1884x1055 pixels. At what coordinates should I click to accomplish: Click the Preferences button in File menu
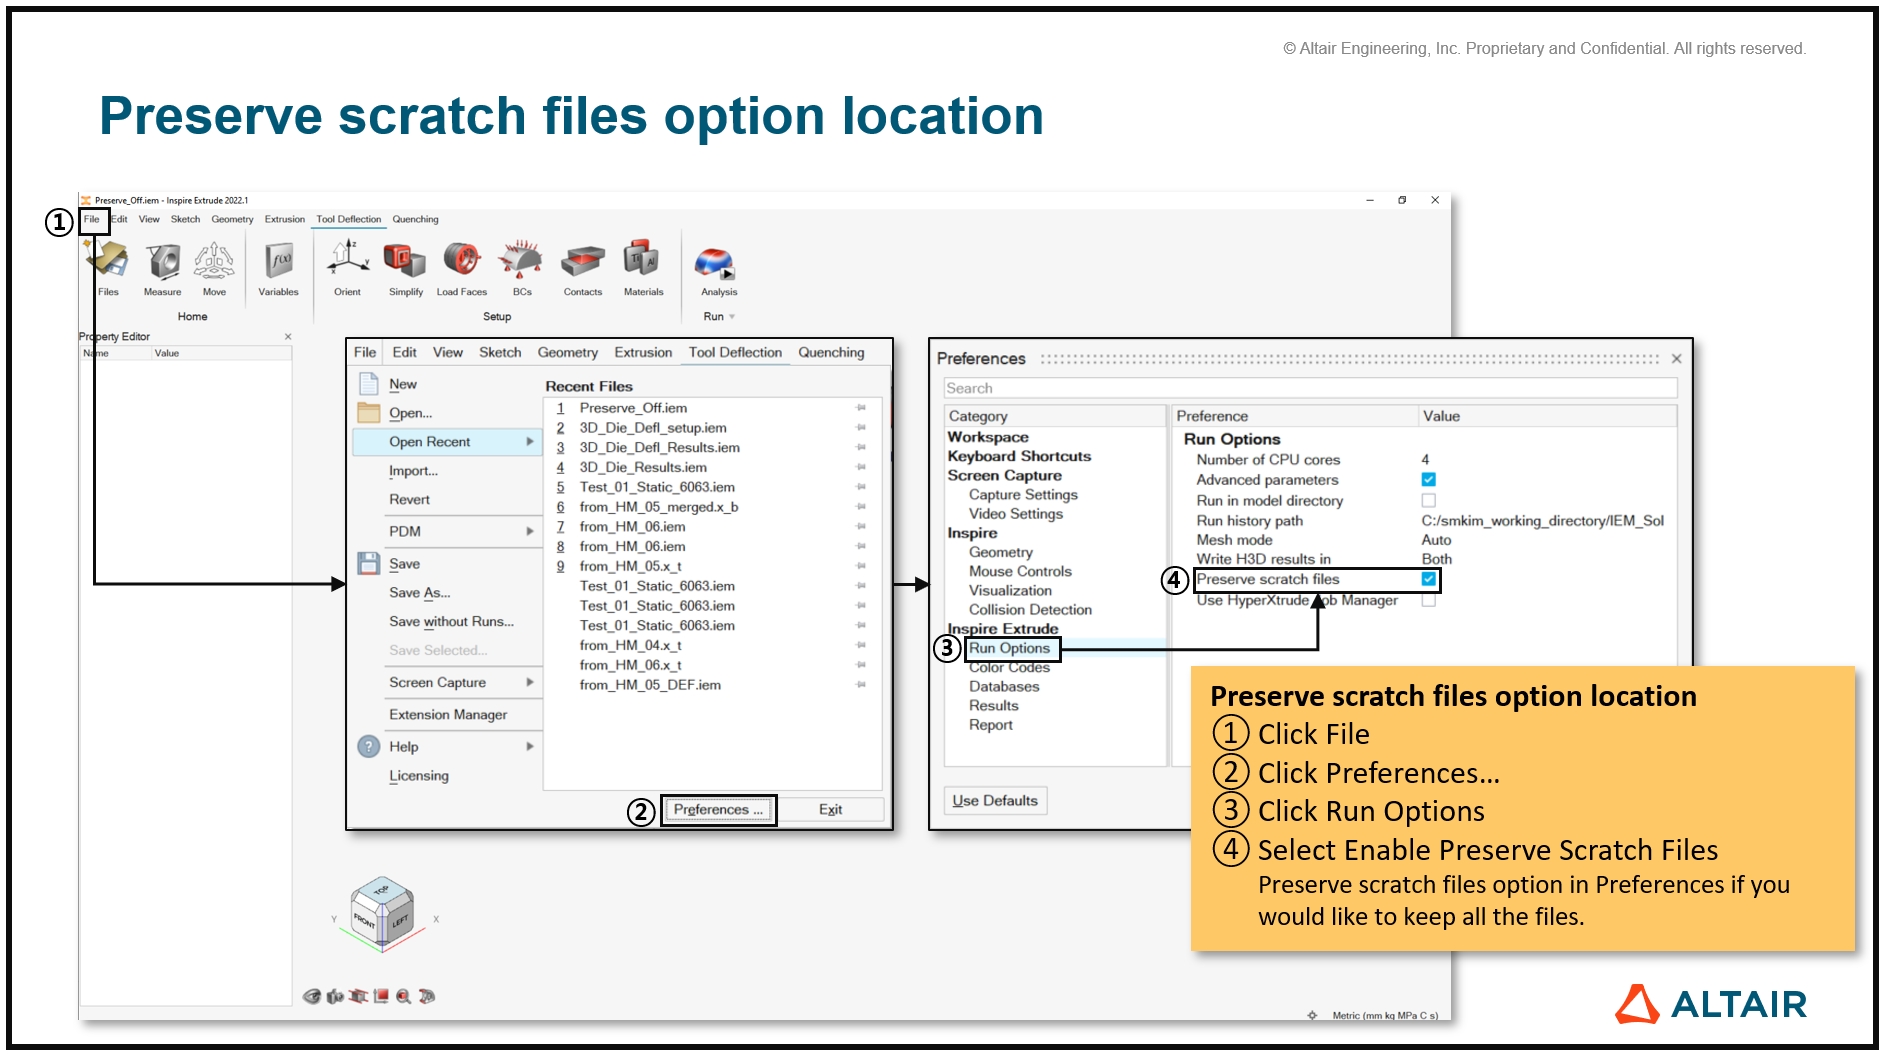(718, 809)
